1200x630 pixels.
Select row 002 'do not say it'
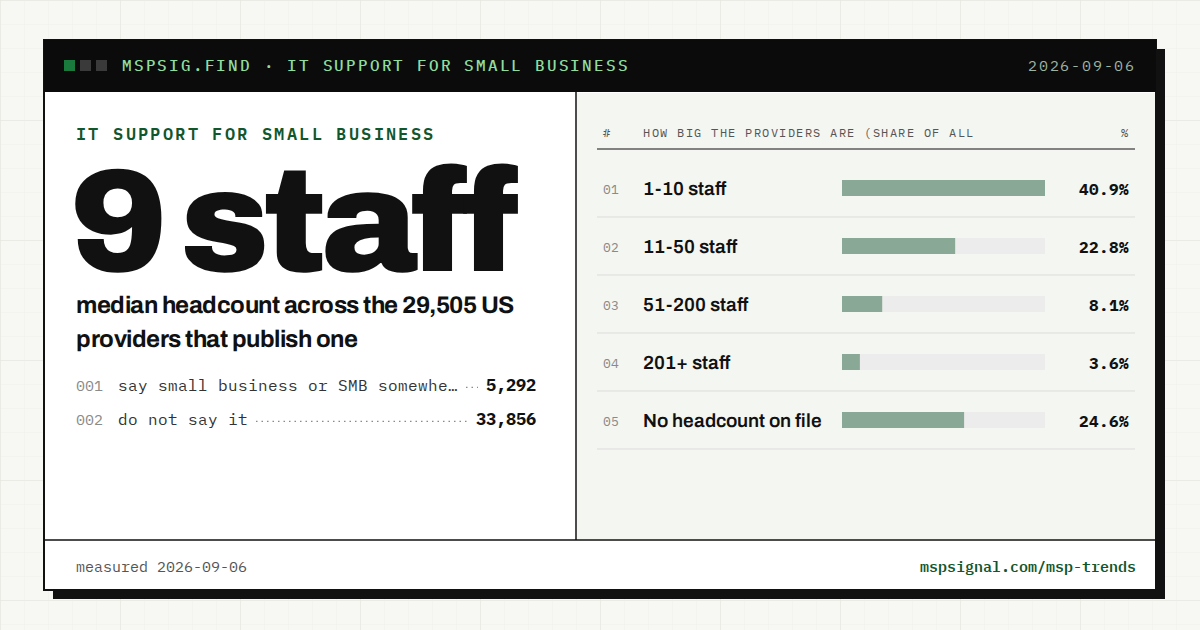[306, 419]
